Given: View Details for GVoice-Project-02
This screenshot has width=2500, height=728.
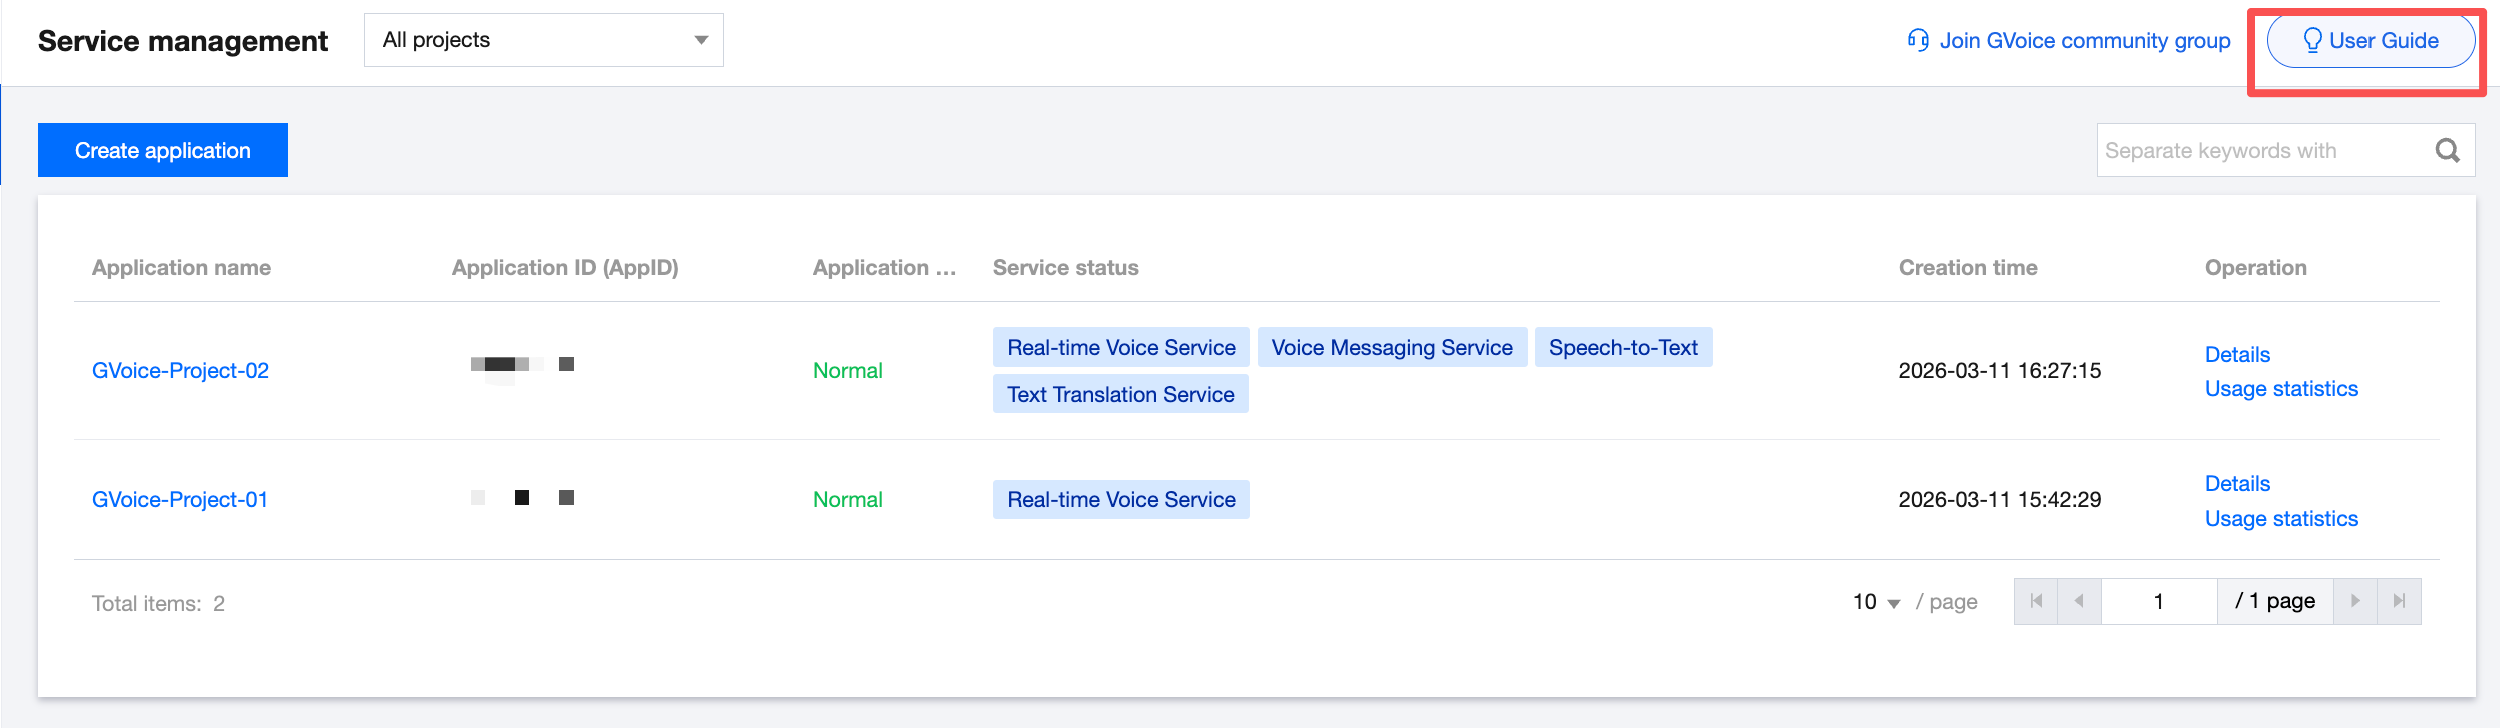Looking at the screenshot, I should click(x=2237, y=354).
